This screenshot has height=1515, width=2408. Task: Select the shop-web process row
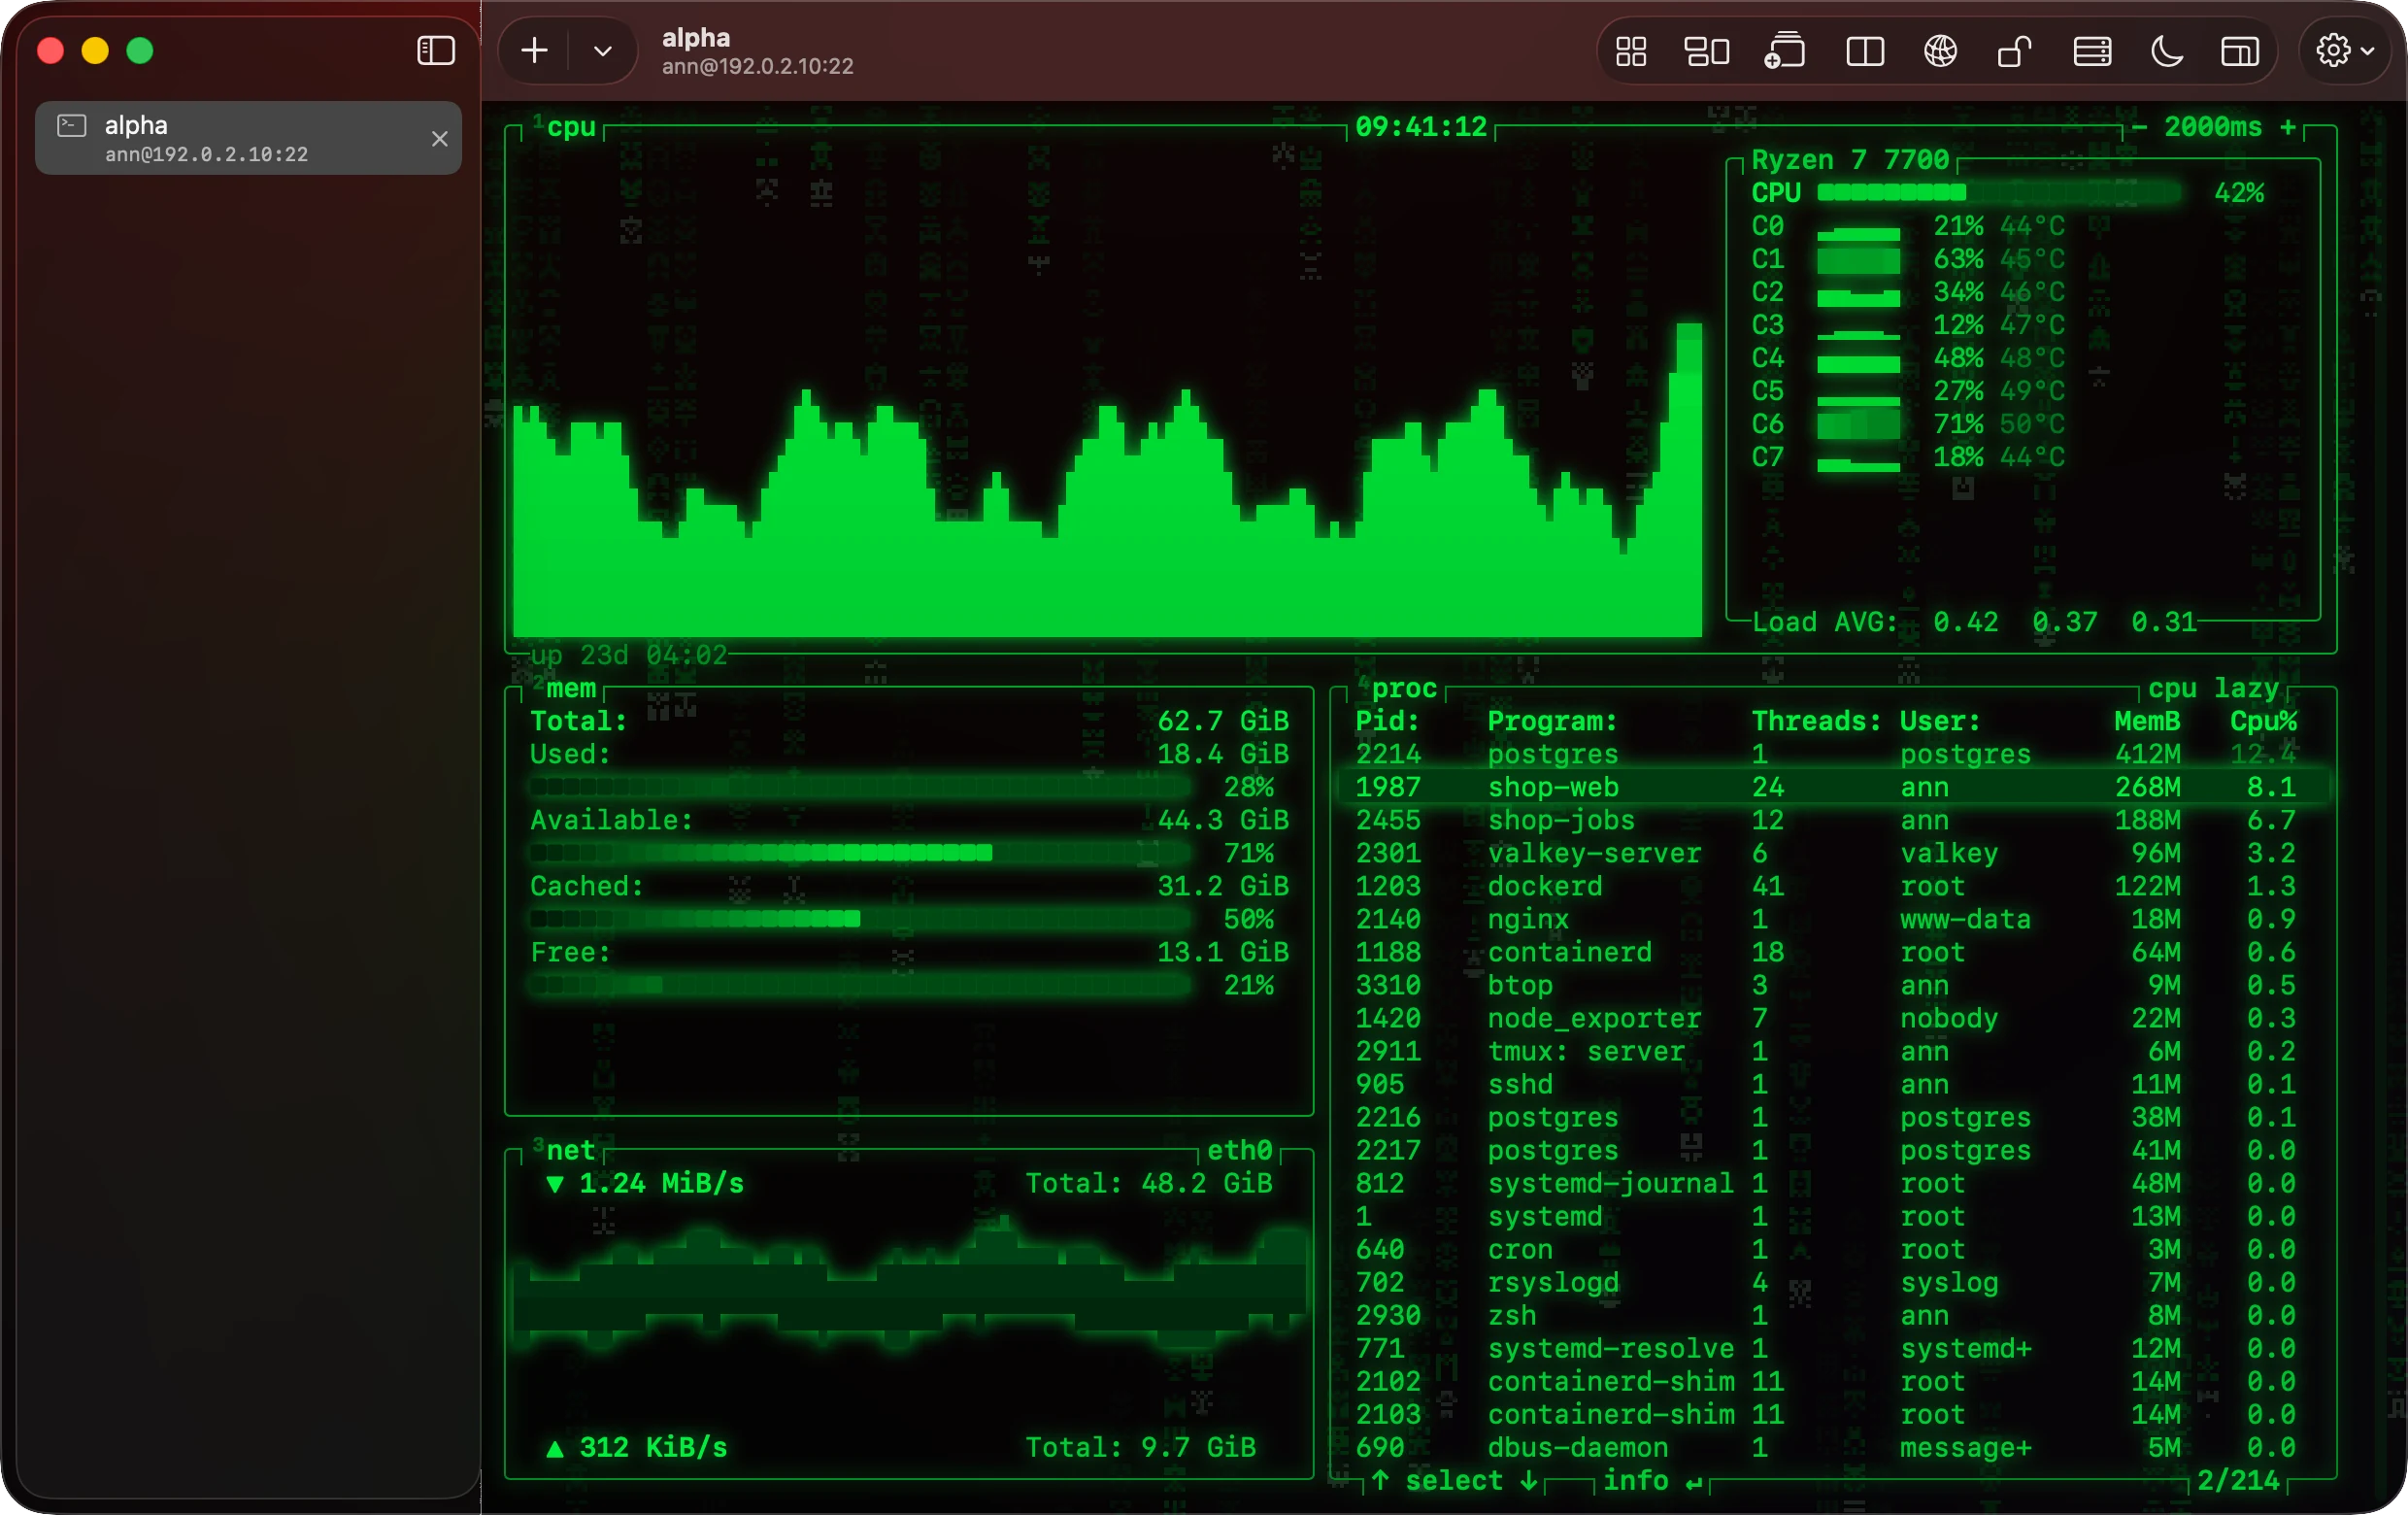pyautogui.click(x=1834, y=787)
